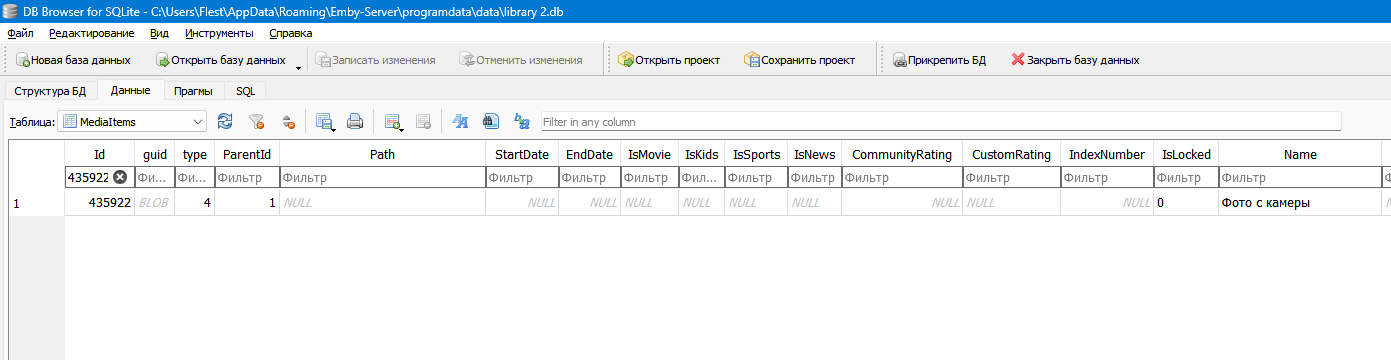The height and width of the screenshot is (360, 1391).
Task: Click the Path column filter field
Action: point(382,178)
